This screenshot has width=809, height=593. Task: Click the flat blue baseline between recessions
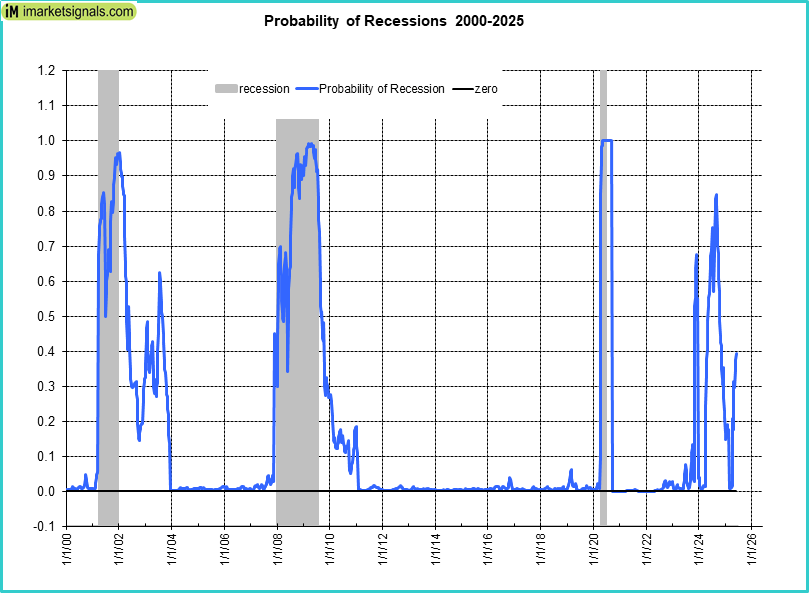click(450, 488)
